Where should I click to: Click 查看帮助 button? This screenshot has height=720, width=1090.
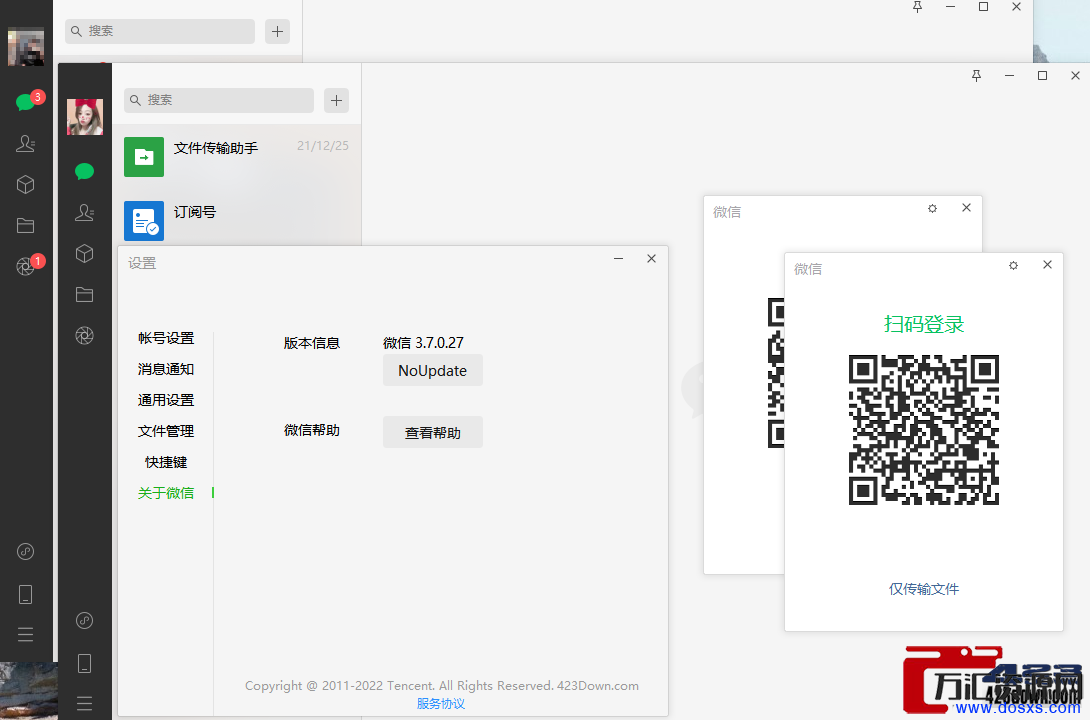432,432
